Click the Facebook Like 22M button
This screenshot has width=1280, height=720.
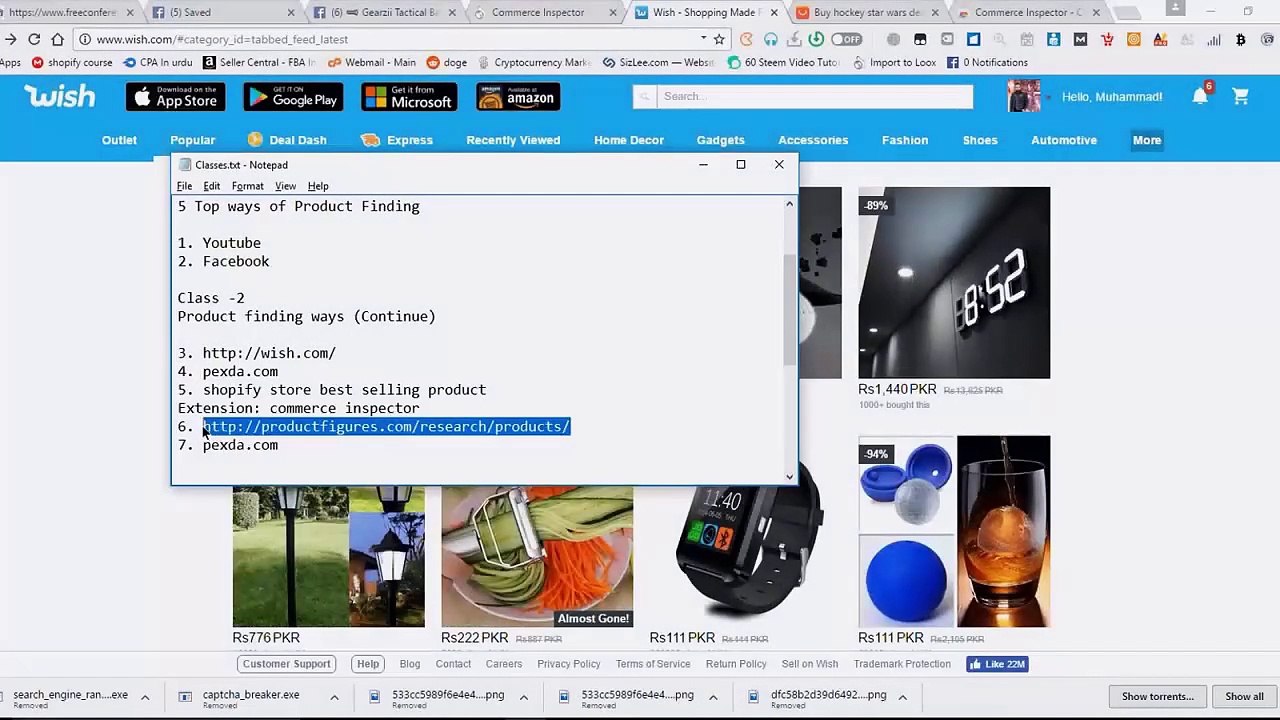997,664
